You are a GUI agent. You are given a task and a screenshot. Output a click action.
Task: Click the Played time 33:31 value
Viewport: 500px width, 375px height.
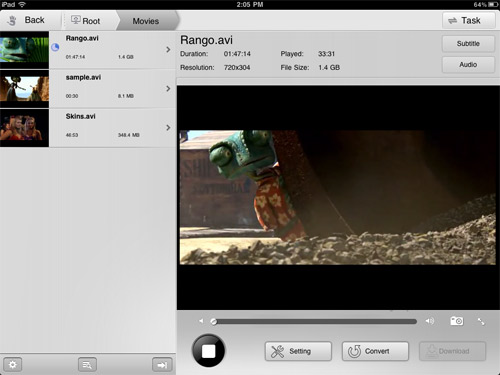click(x=326, y=54)
